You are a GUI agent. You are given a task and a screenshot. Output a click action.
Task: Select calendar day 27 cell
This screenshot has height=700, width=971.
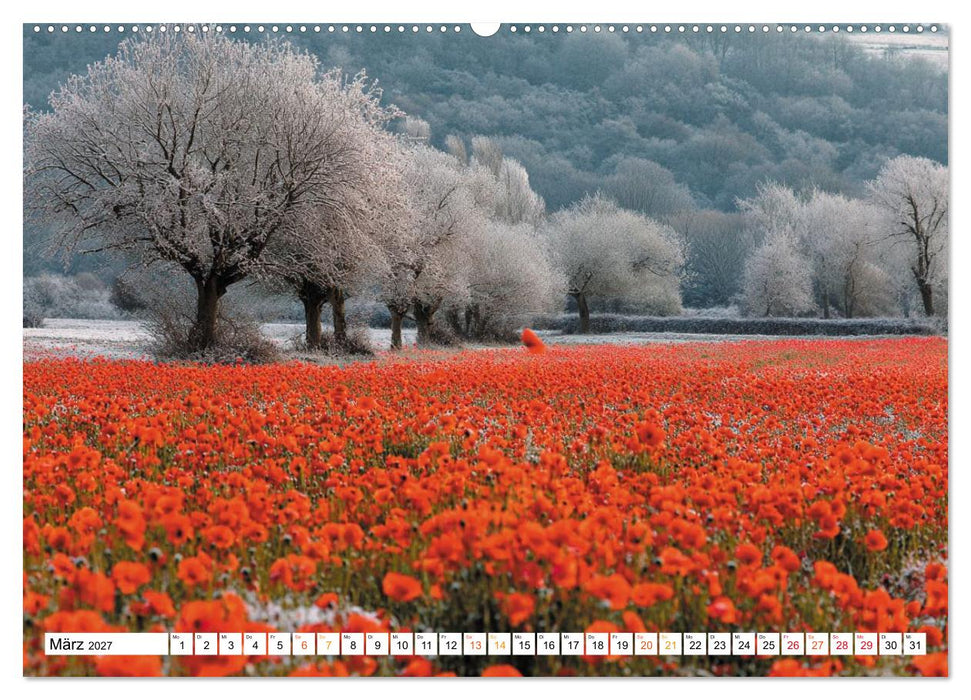click(817, 644)
